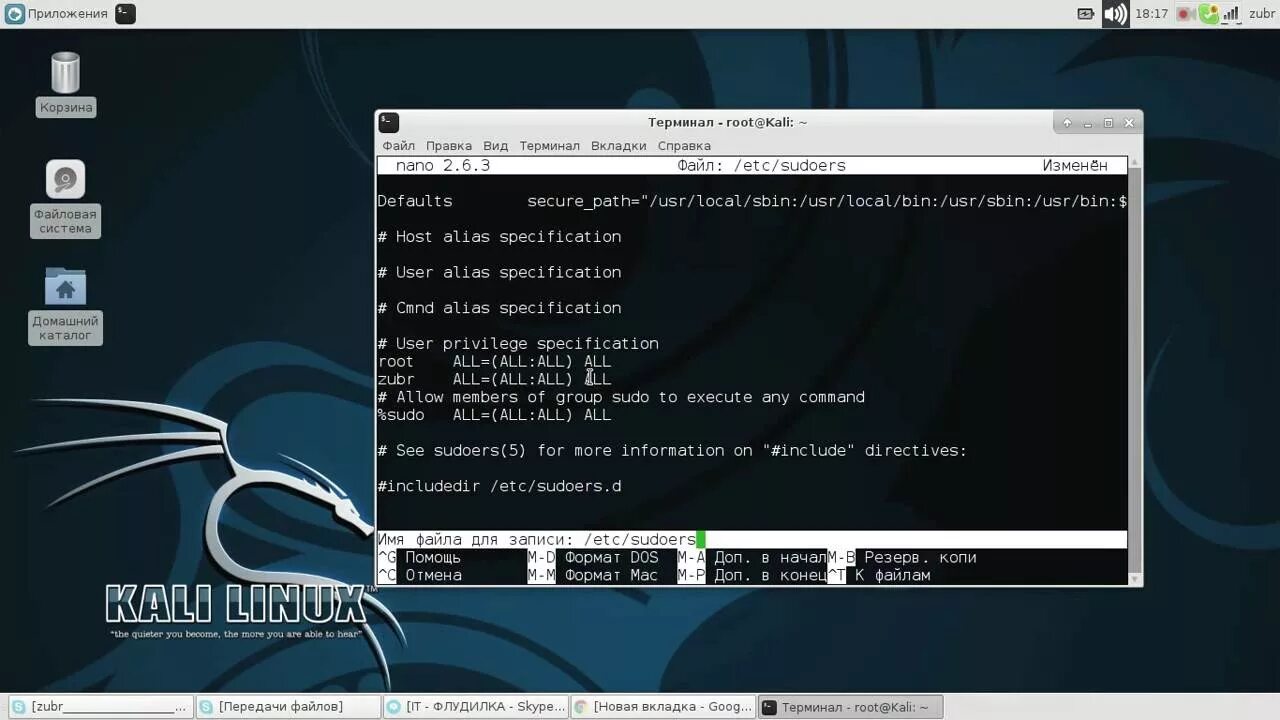Click the filename prompt /etc/sudoers field
The image size is (1280, 720).
(752, 540)
